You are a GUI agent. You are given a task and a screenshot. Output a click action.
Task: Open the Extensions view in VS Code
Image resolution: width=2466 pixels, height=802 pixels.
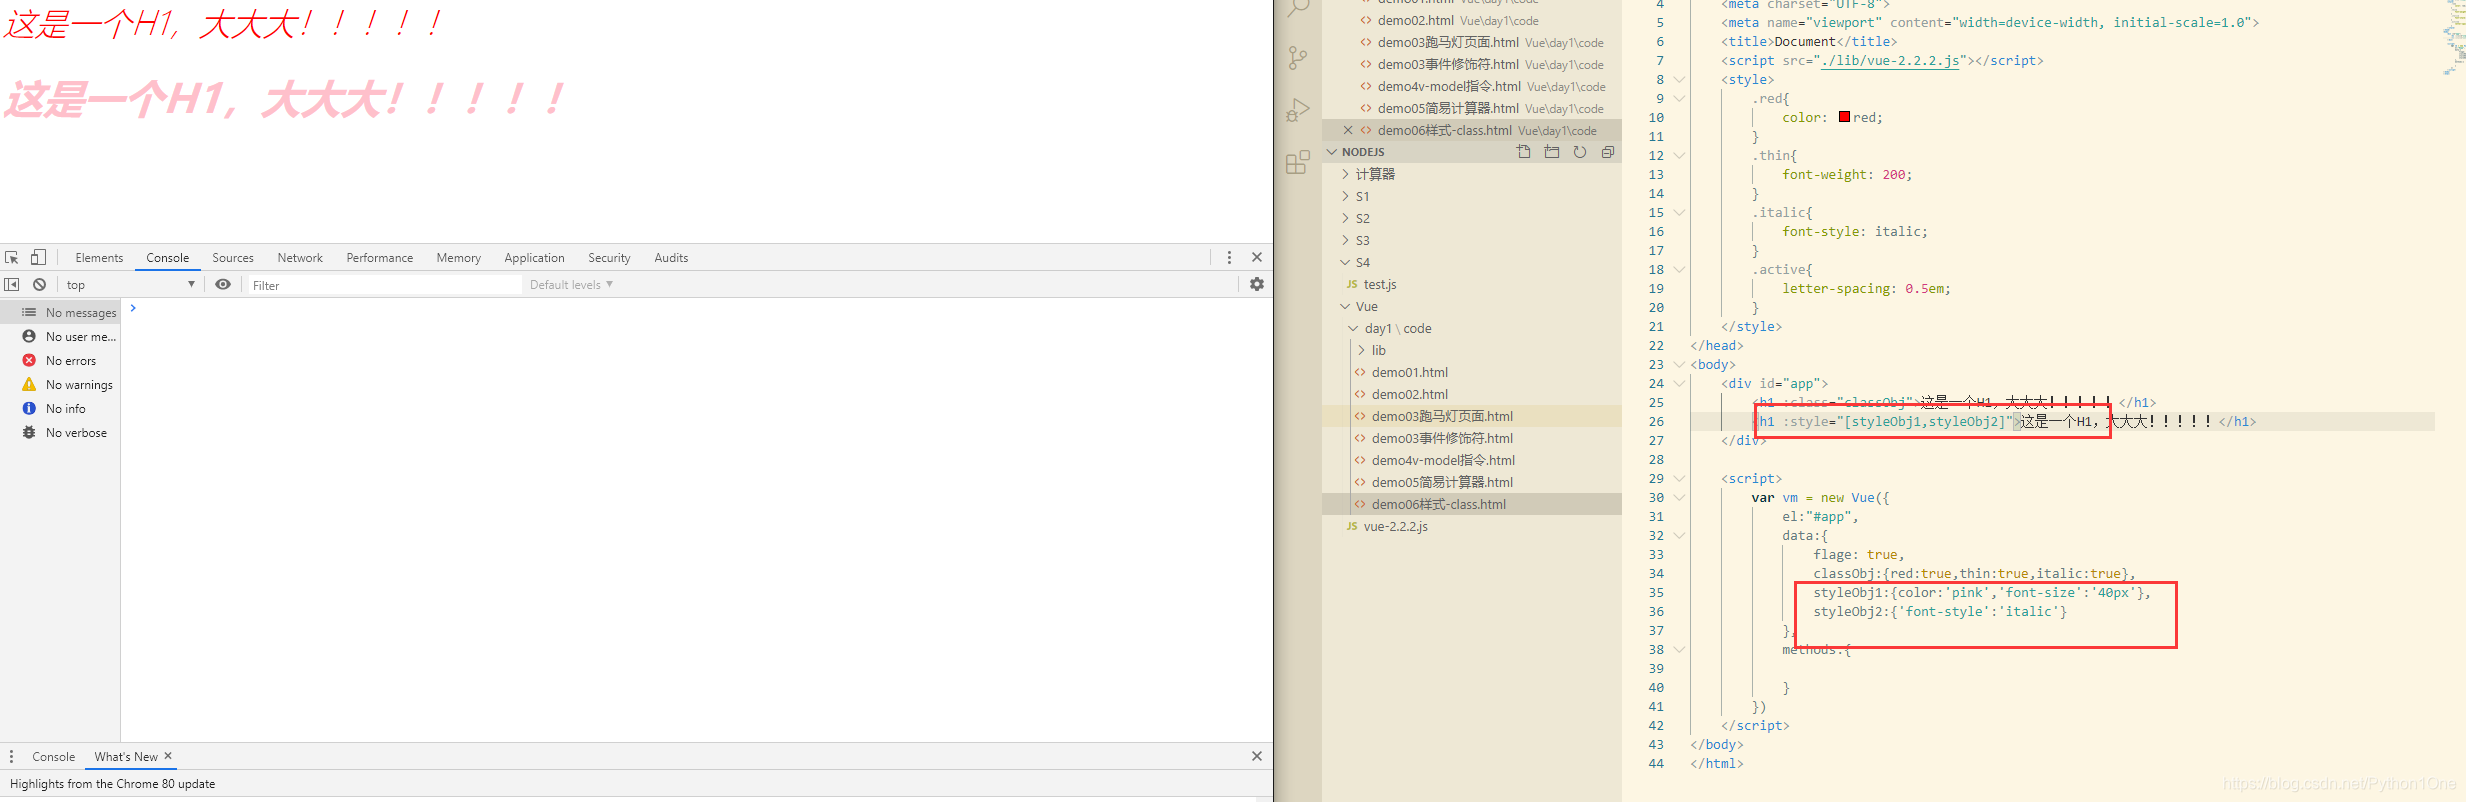1297,162
